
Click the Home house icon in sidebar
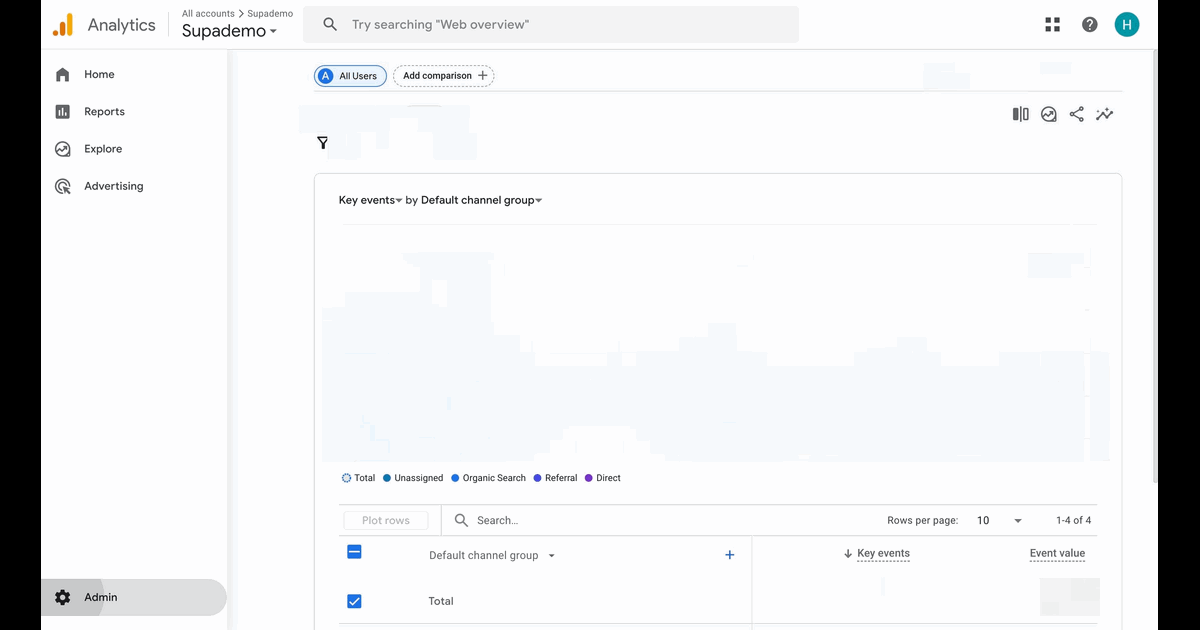pyautogui.click(x=63, y=74)
